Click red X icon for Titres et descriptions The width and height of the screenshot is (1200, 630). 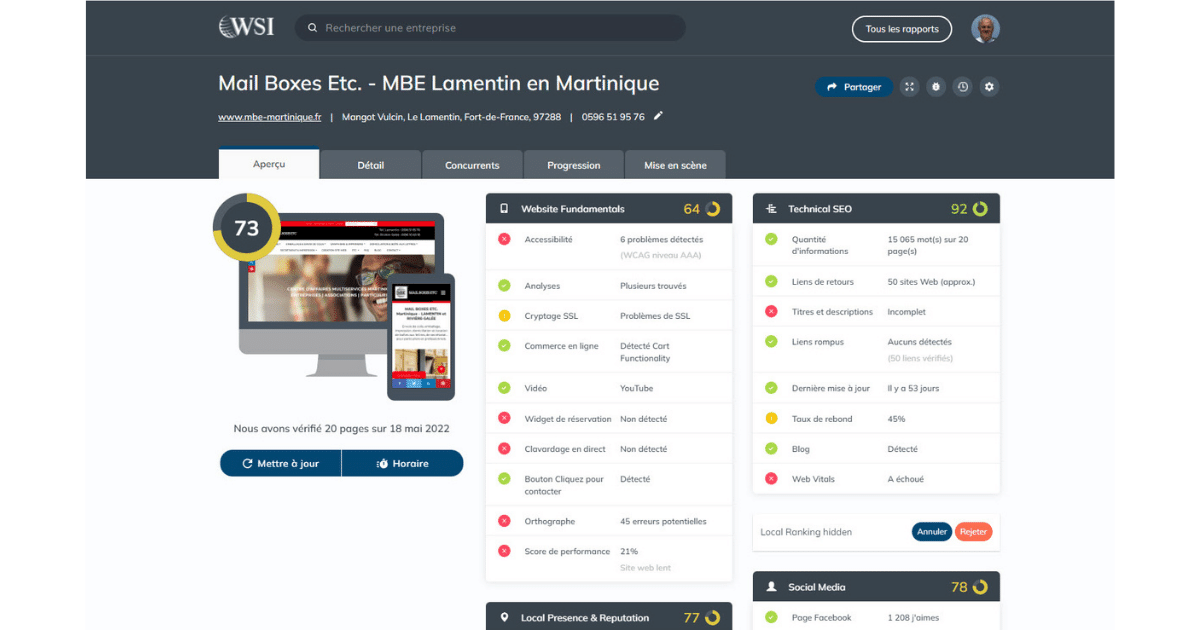[x=771, y=312]
